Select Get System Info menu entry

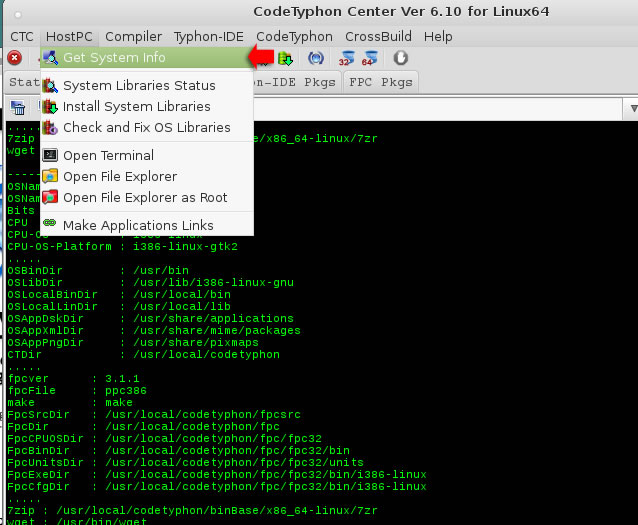click(146, 58)
